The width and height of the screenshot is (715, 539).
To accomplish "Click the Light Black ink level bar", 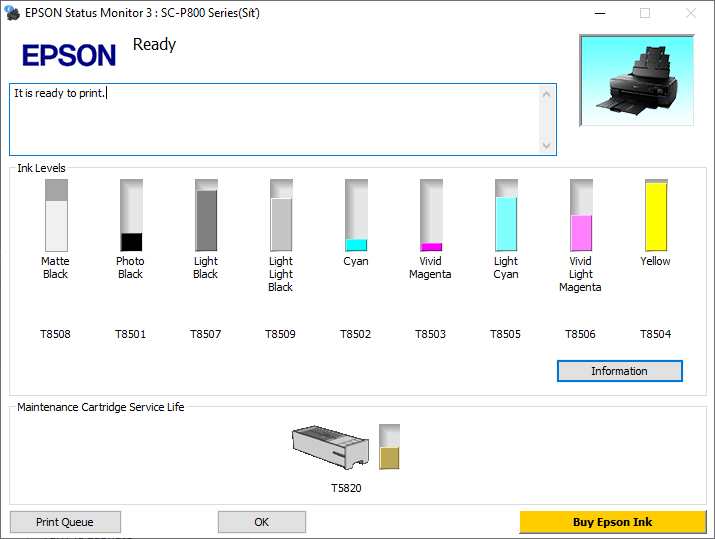I will click(206, 215).
